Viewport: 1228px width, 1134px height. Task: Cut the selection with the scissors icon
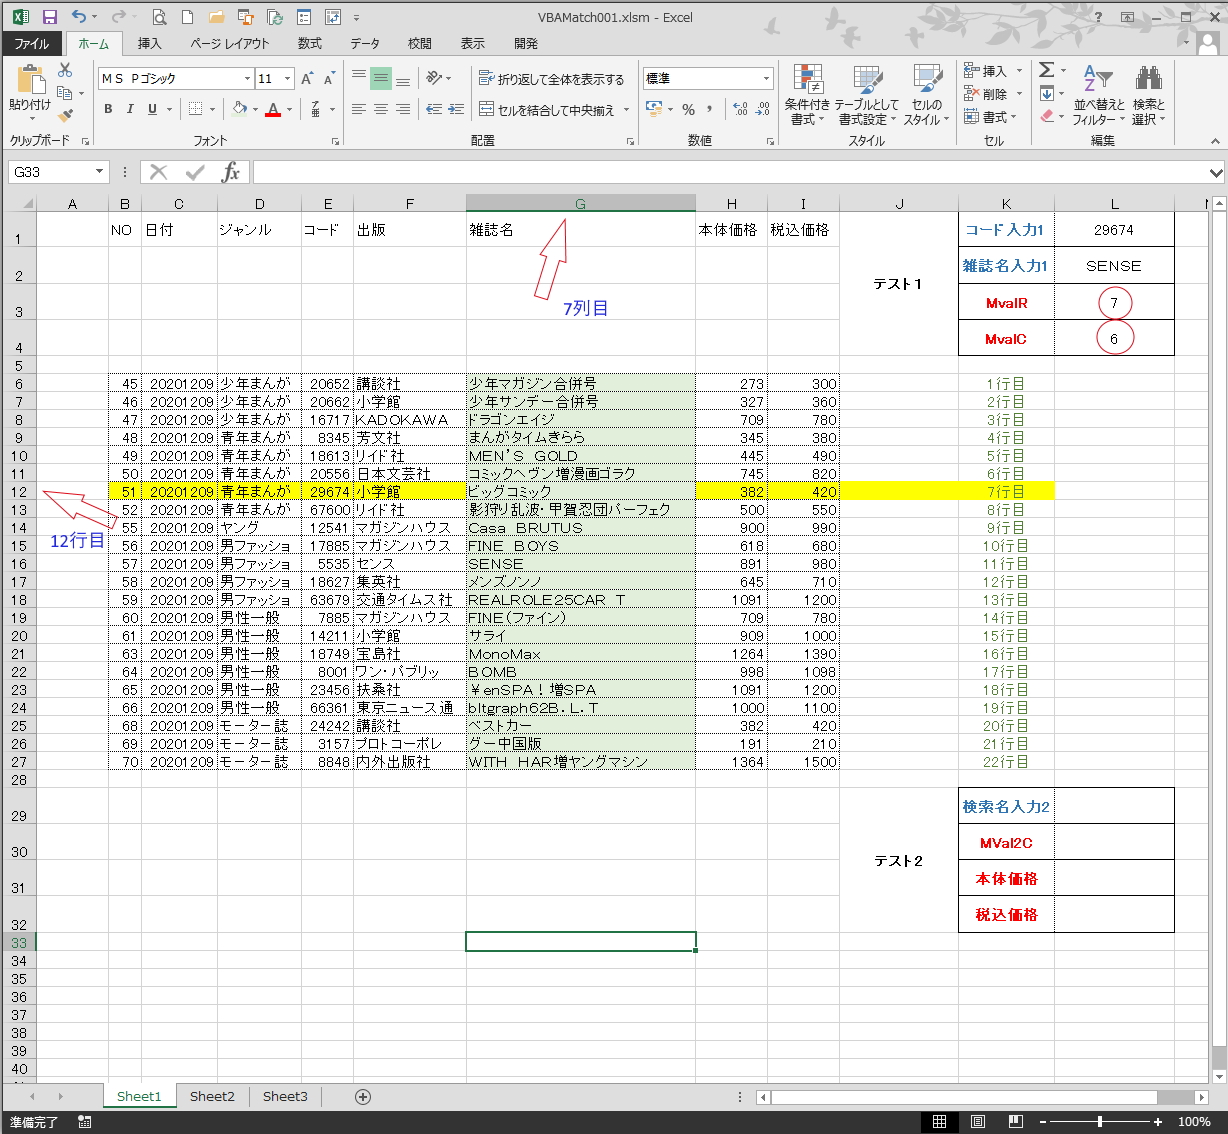(x=65, y=70)
